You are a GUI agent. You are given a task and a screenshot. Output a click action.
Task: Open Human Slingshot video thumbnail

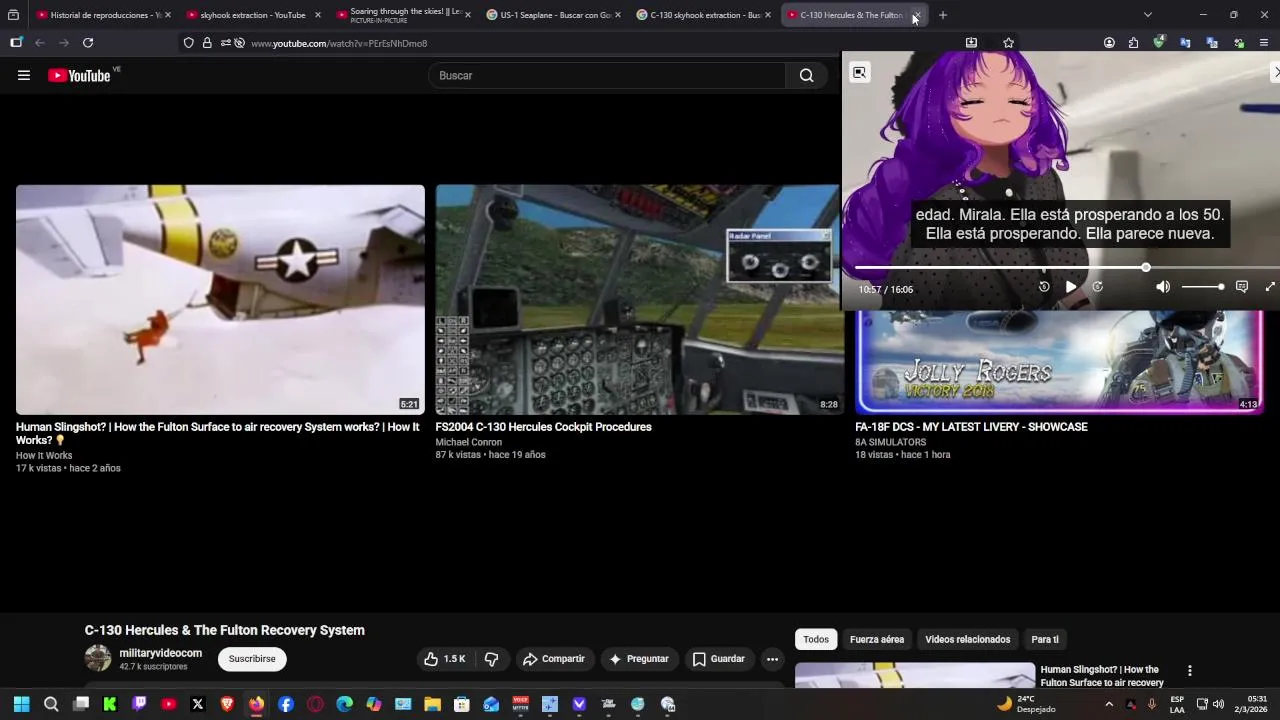click(220, 299)
